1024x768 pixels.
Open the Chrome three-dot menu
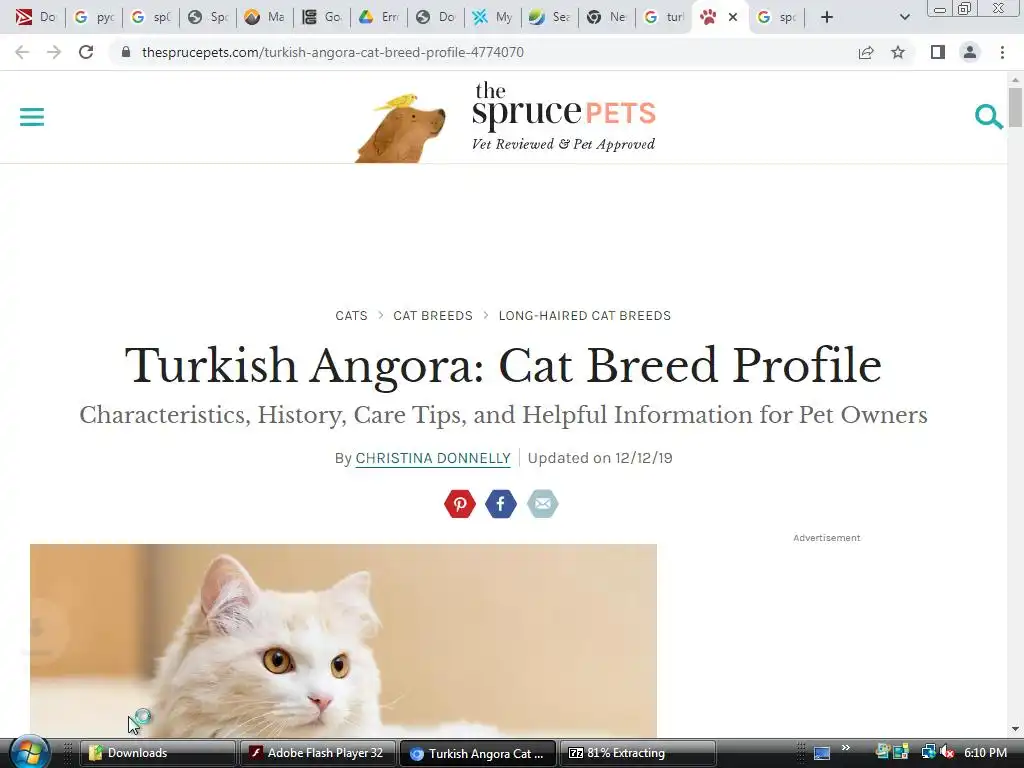(1002, 52)
